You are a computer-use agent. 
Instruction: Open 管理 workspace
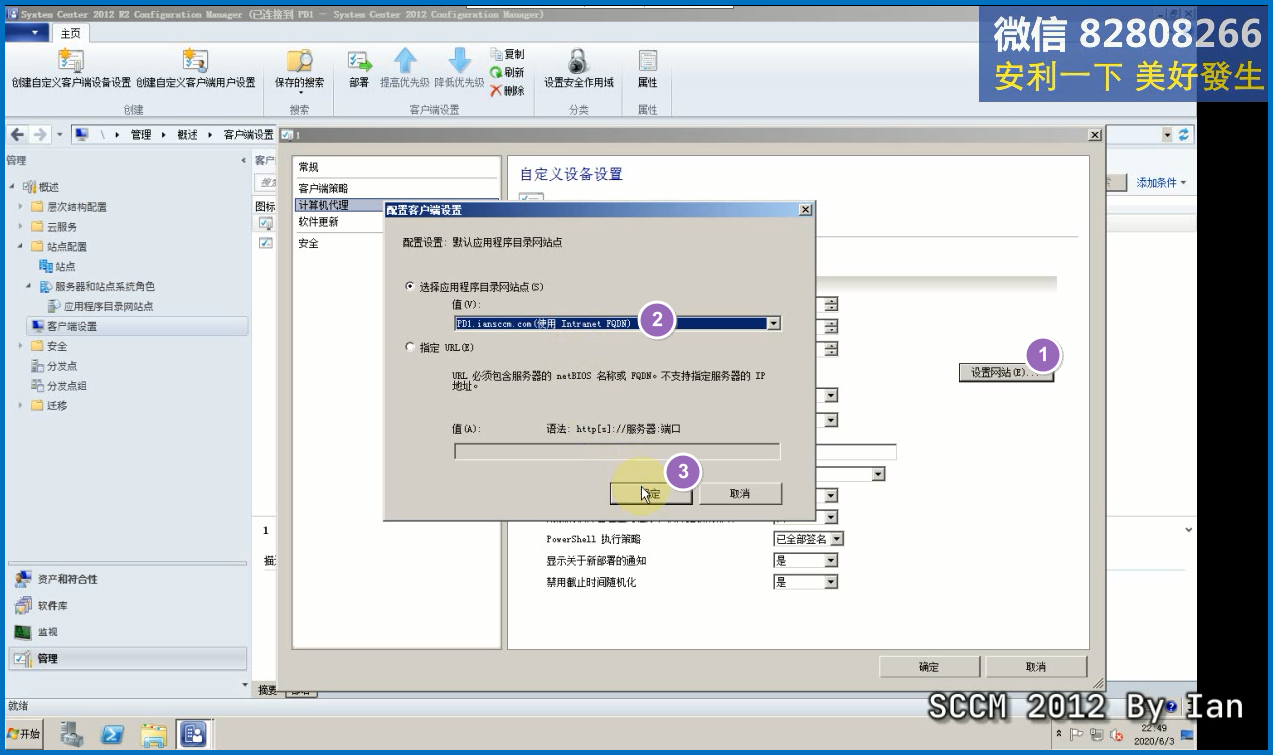click(x=126, y=658)
